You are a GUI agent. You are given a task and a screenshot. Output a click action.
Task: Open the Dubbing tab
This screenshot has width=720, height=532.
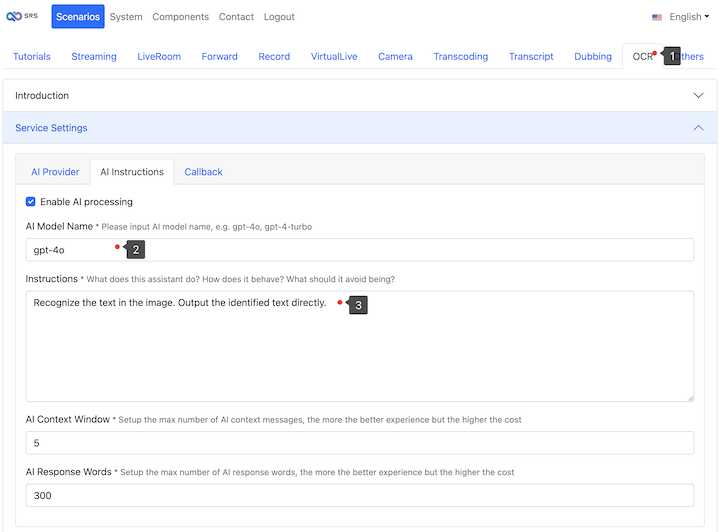click(592, 57)
